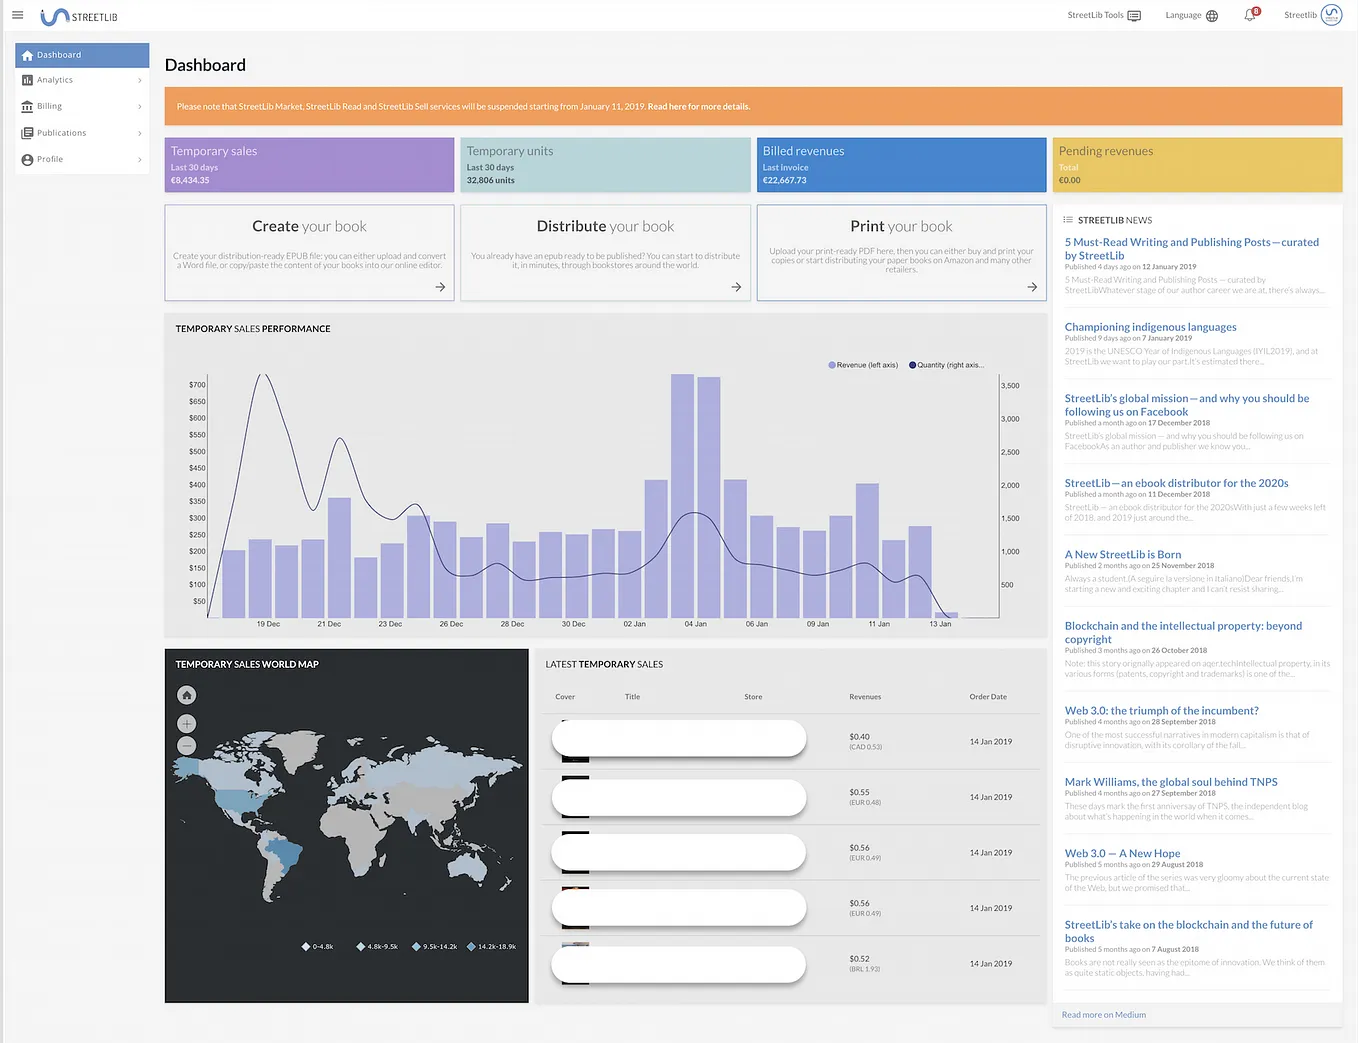Toggle the 14.2k-18.9k map legend range
The image size is (1358, 1043).
491,946
